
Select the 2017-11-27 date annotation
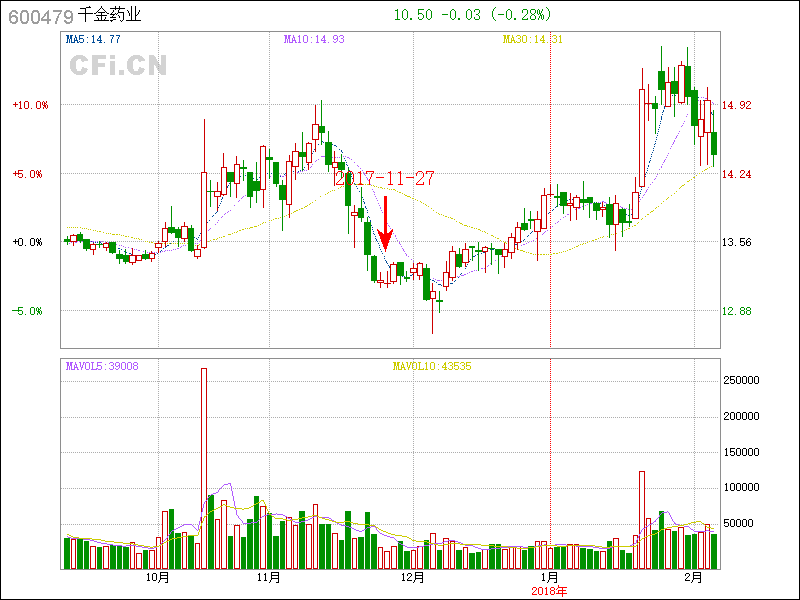pyautogui.click(x=384, y=178)
